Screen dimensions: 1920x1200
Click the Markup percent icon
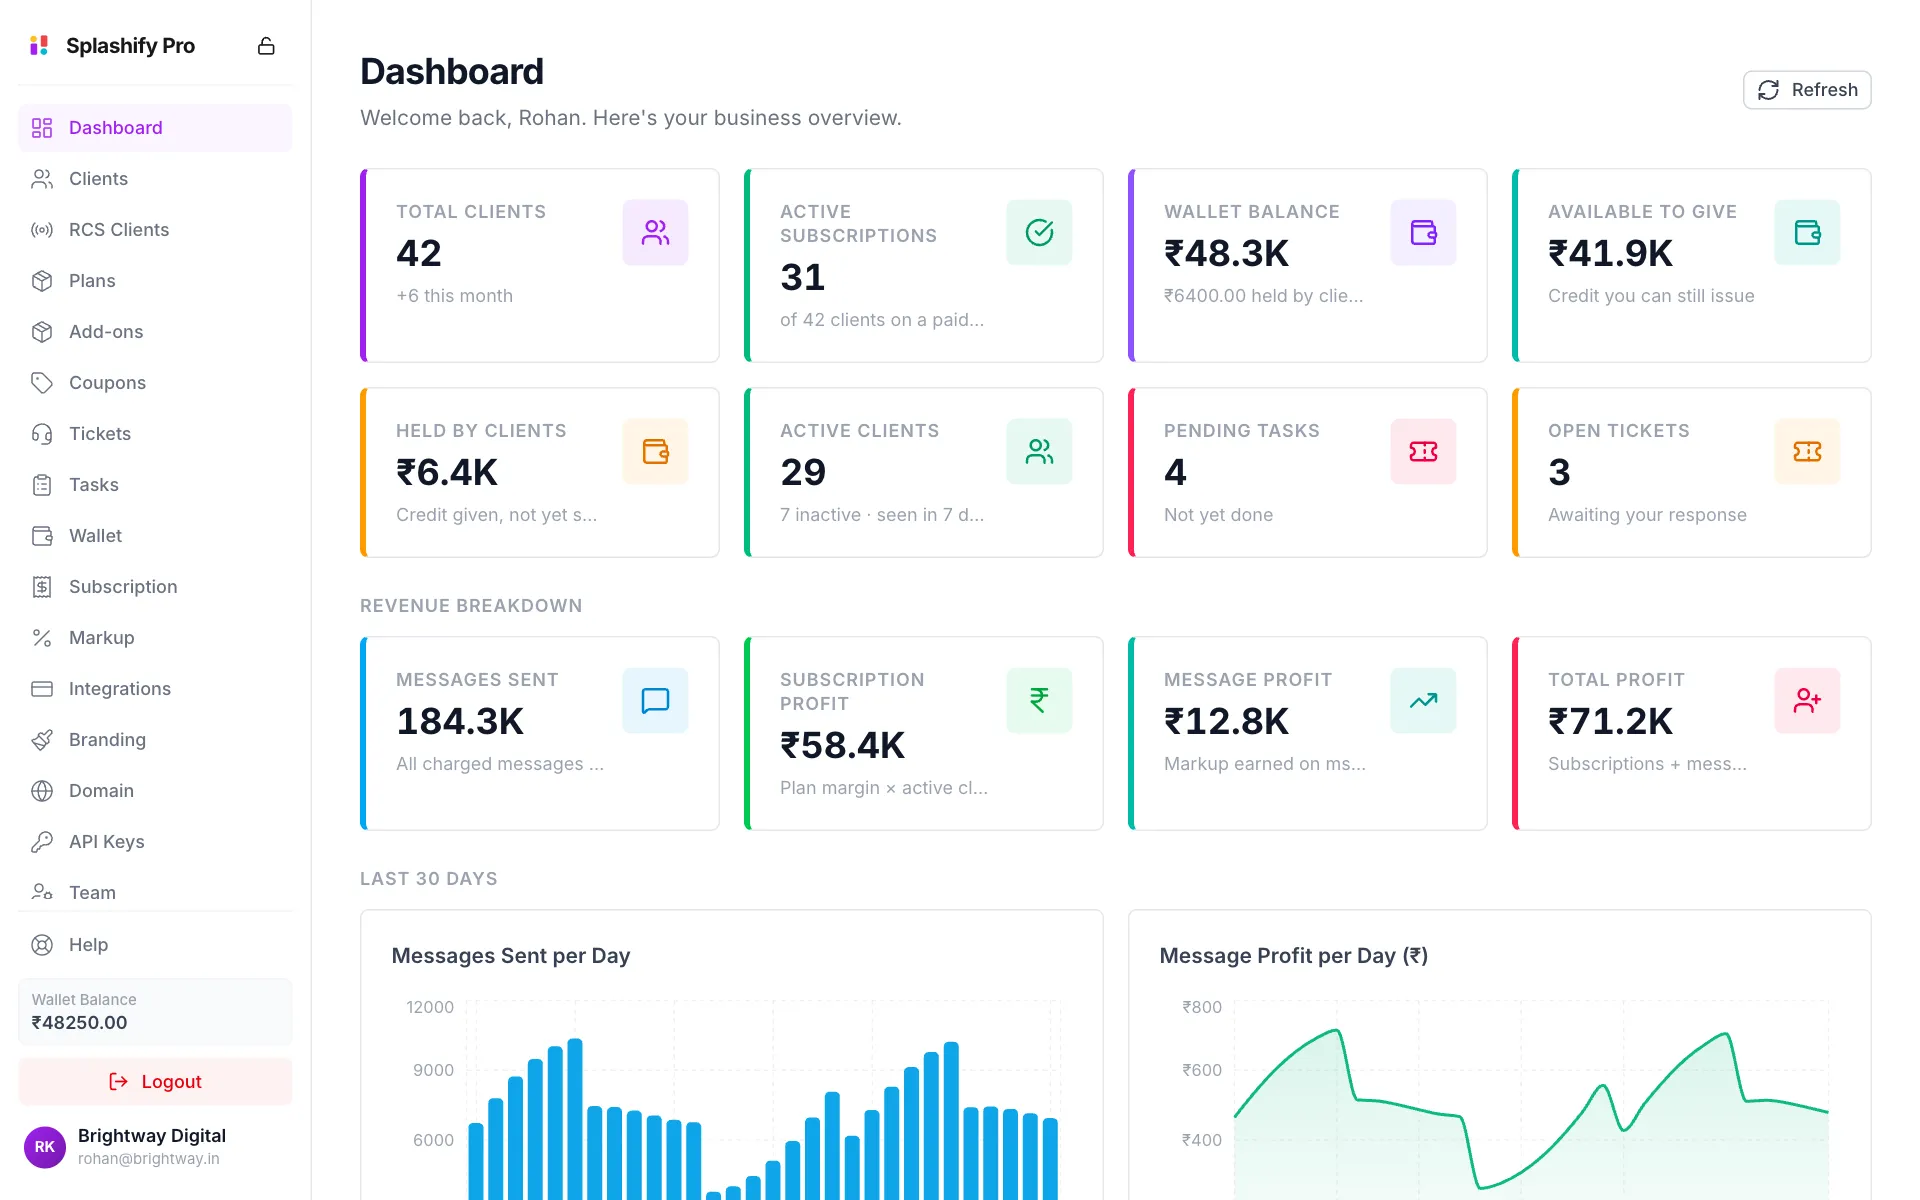pyautogui.click(x=42, y=638)
